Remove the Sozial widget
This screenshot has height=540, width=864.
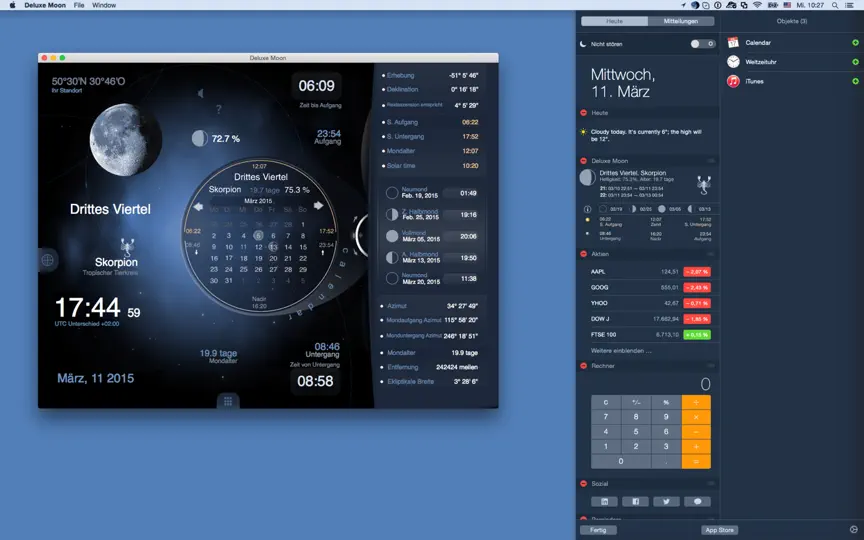click(584, 483)
